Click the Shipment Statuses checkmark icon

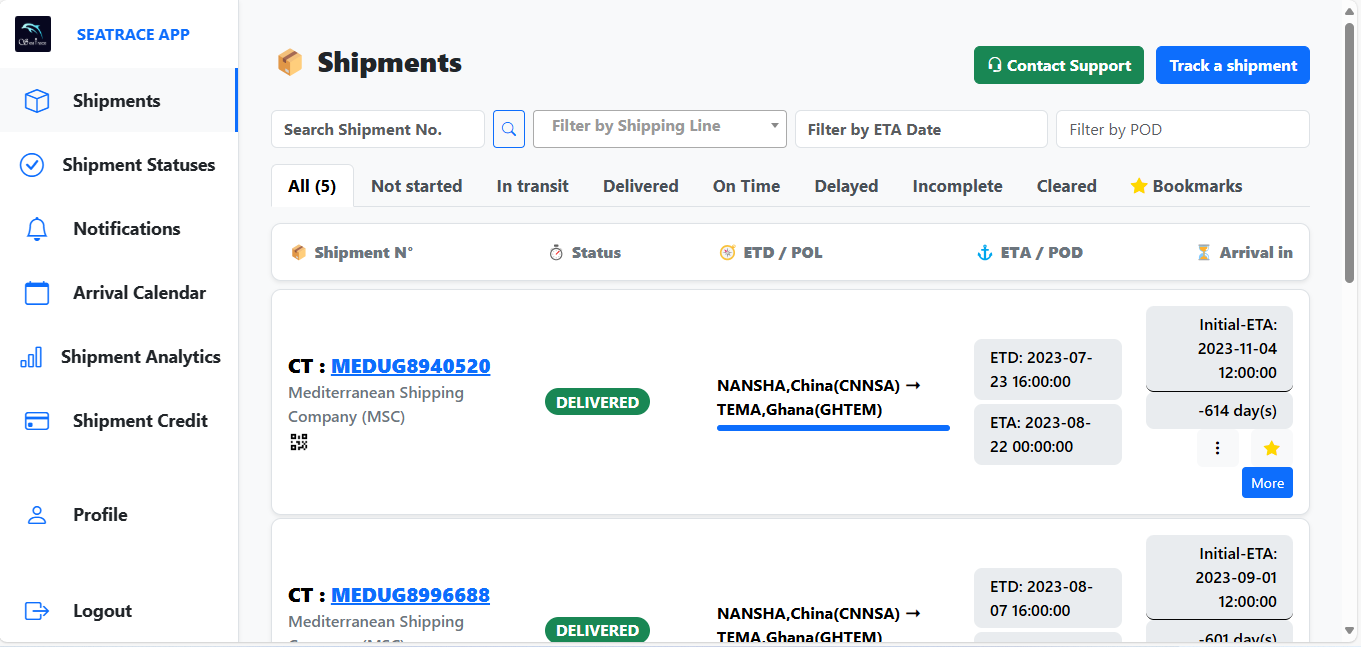coord(32,165)
